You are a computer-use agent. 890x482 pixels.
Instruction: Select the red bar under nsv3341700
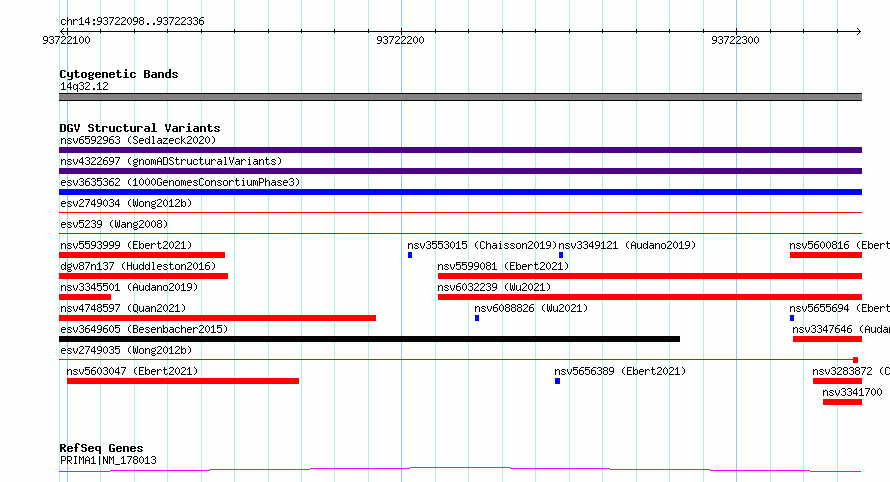[842, 402]
